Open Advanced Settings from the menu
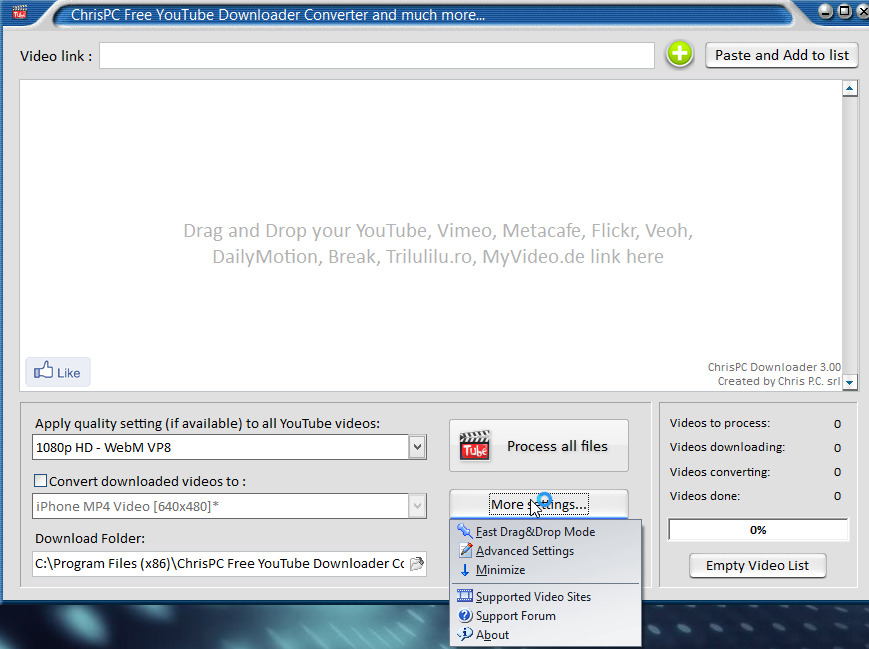The image size is (869, 649). 546,551
